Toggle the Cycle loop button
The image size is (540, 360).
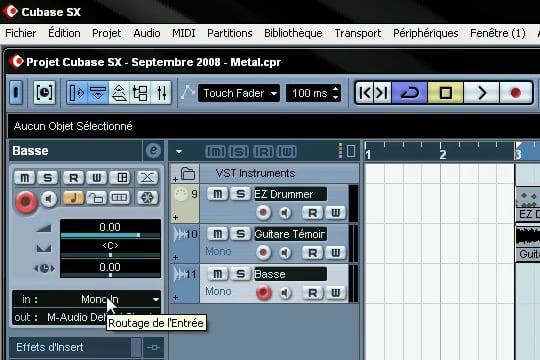(x=409, y=93)
